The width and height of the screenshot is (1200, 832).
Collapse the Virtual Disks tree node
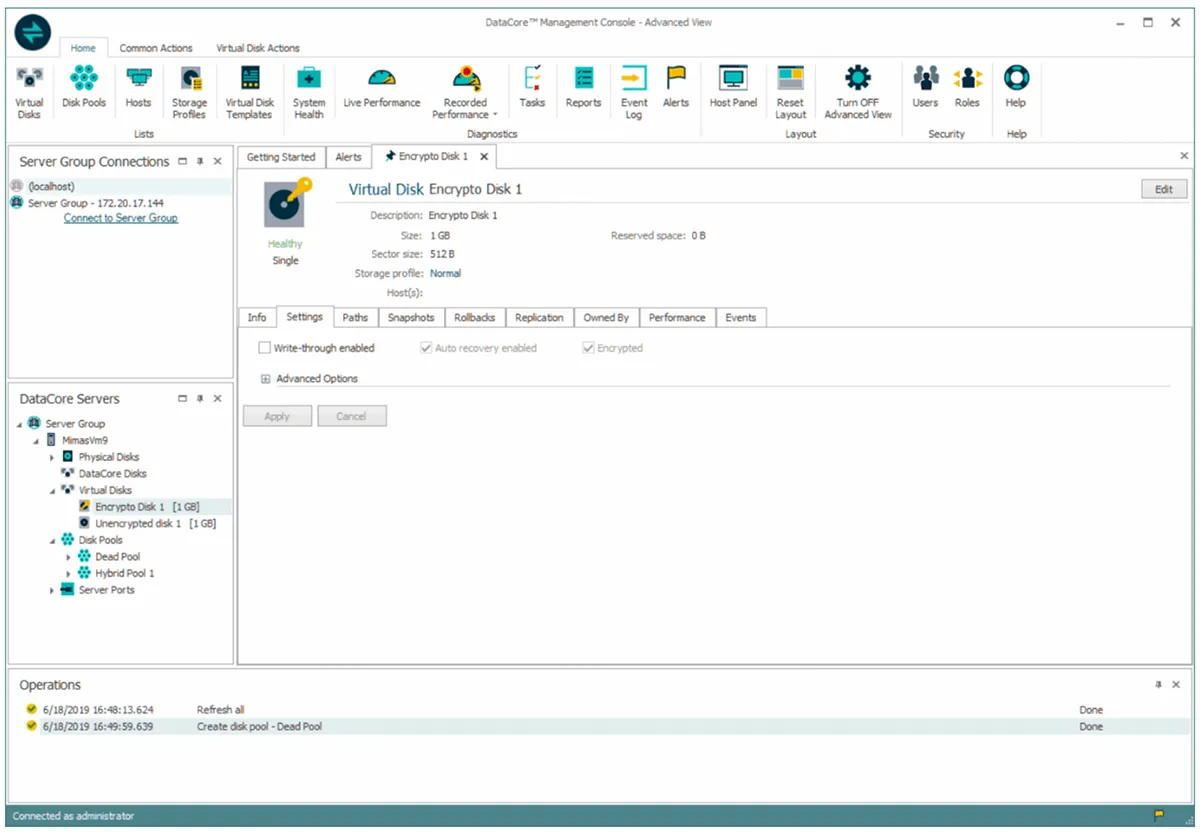(52, 490)
